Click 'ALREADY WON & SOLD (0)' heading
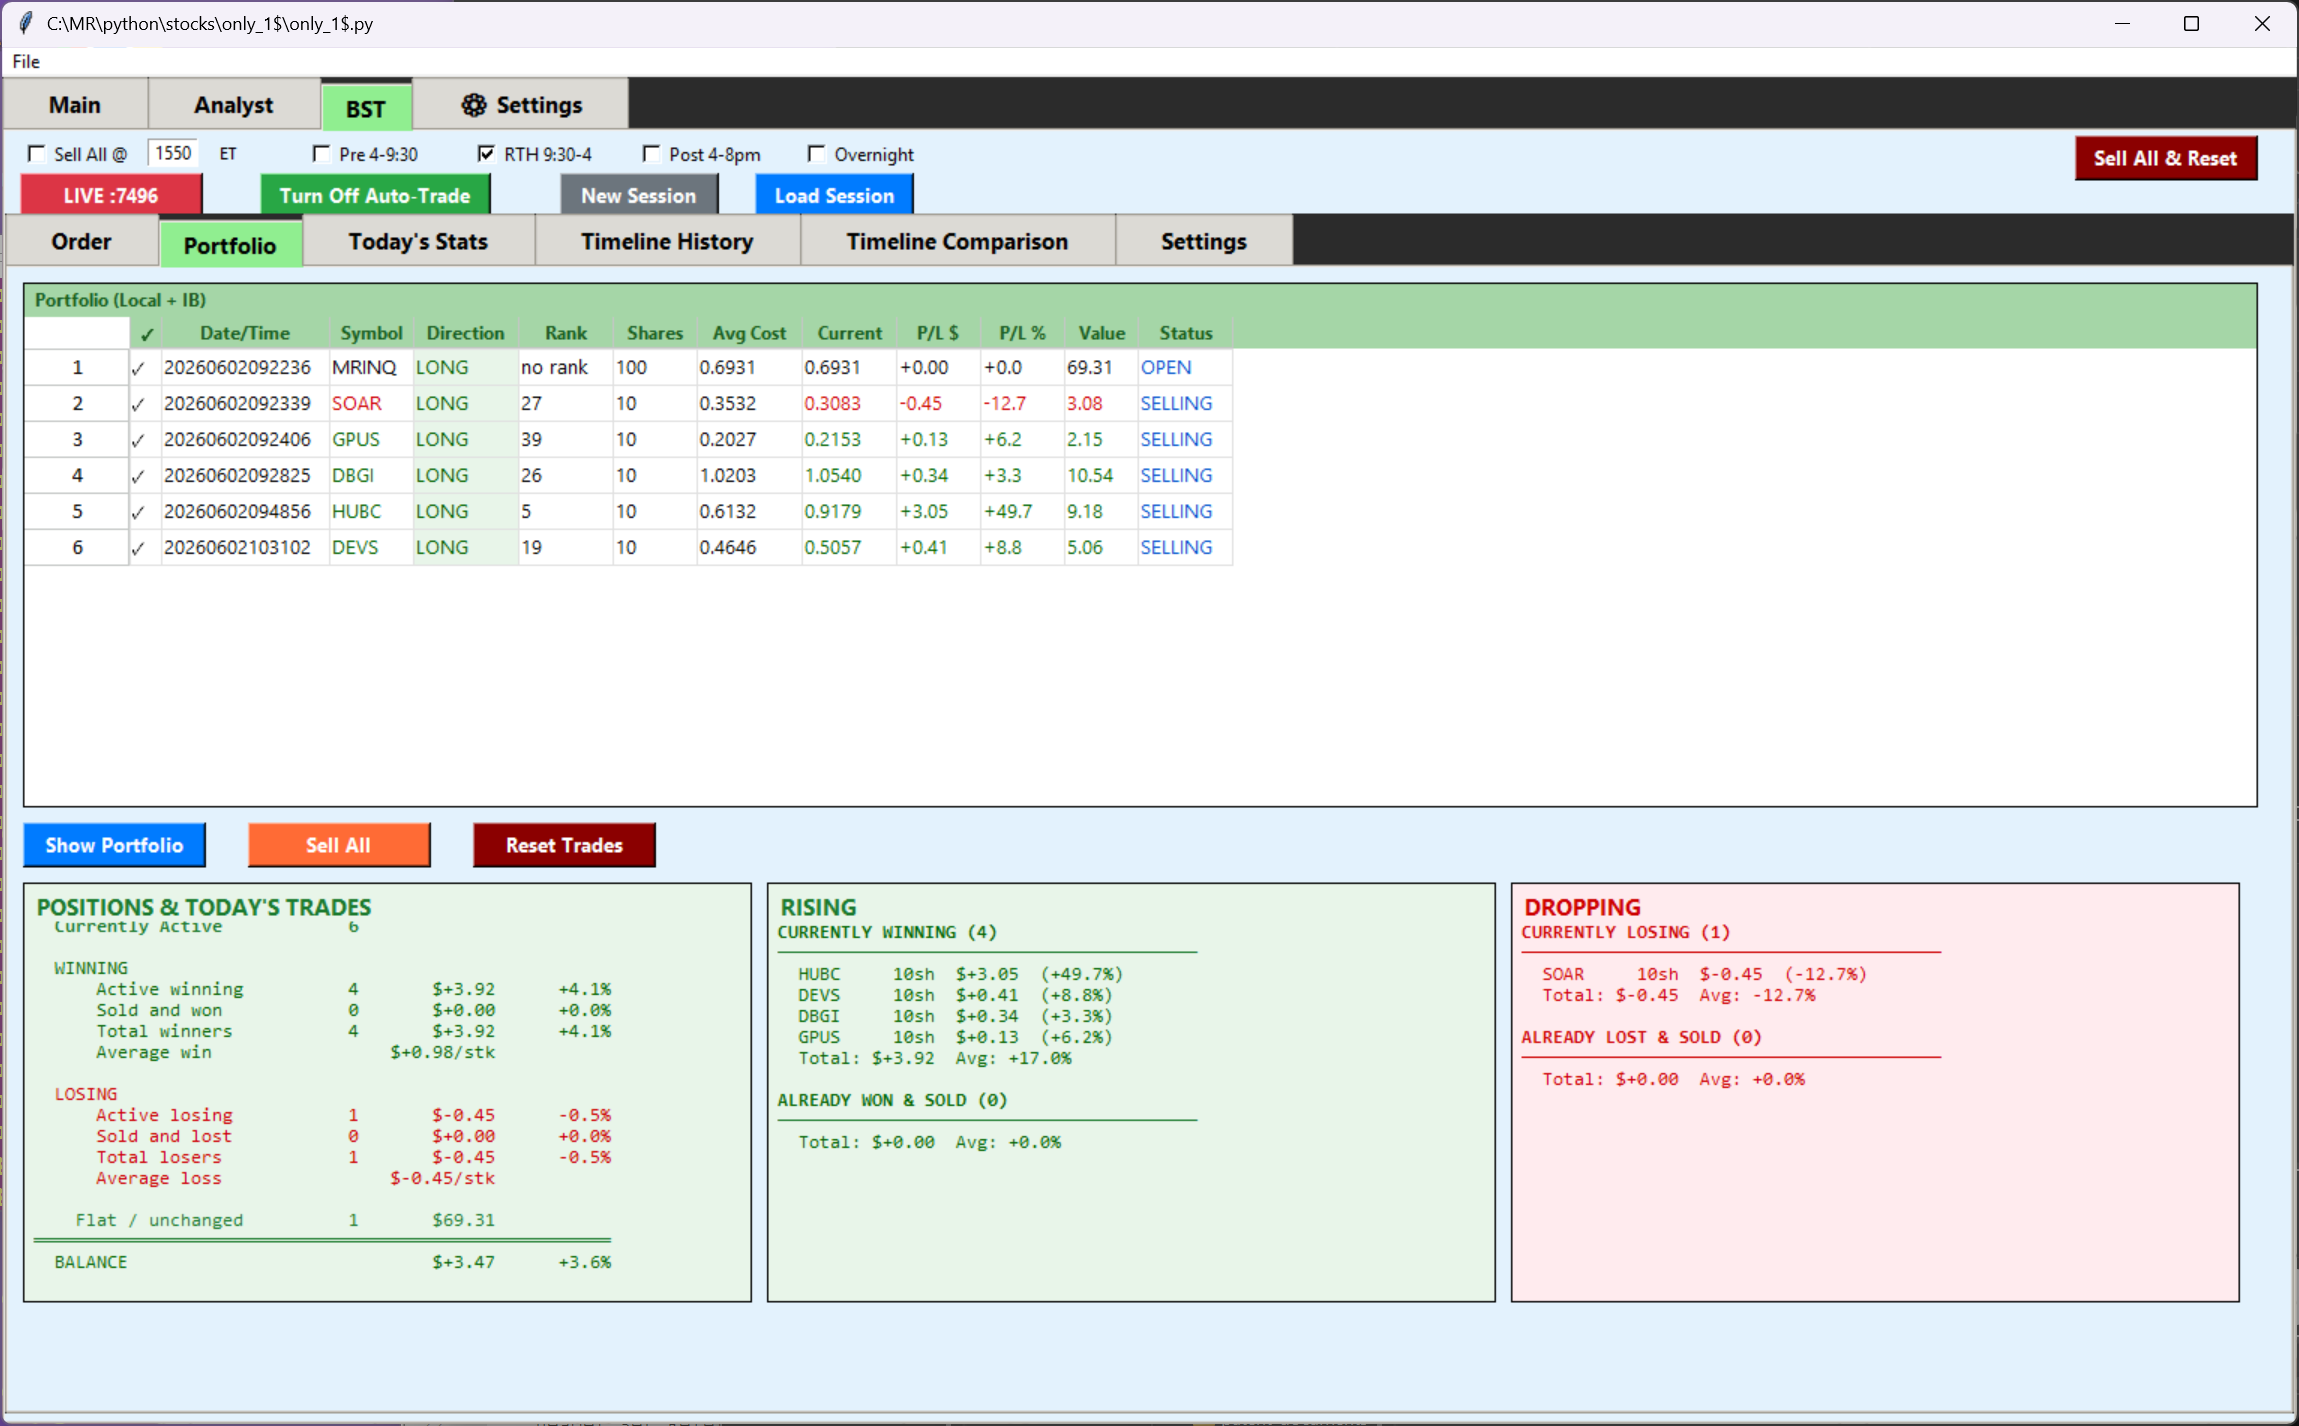Image resolution: width=2299 pixels, height=1426 pixels. tap(893, 1100)
